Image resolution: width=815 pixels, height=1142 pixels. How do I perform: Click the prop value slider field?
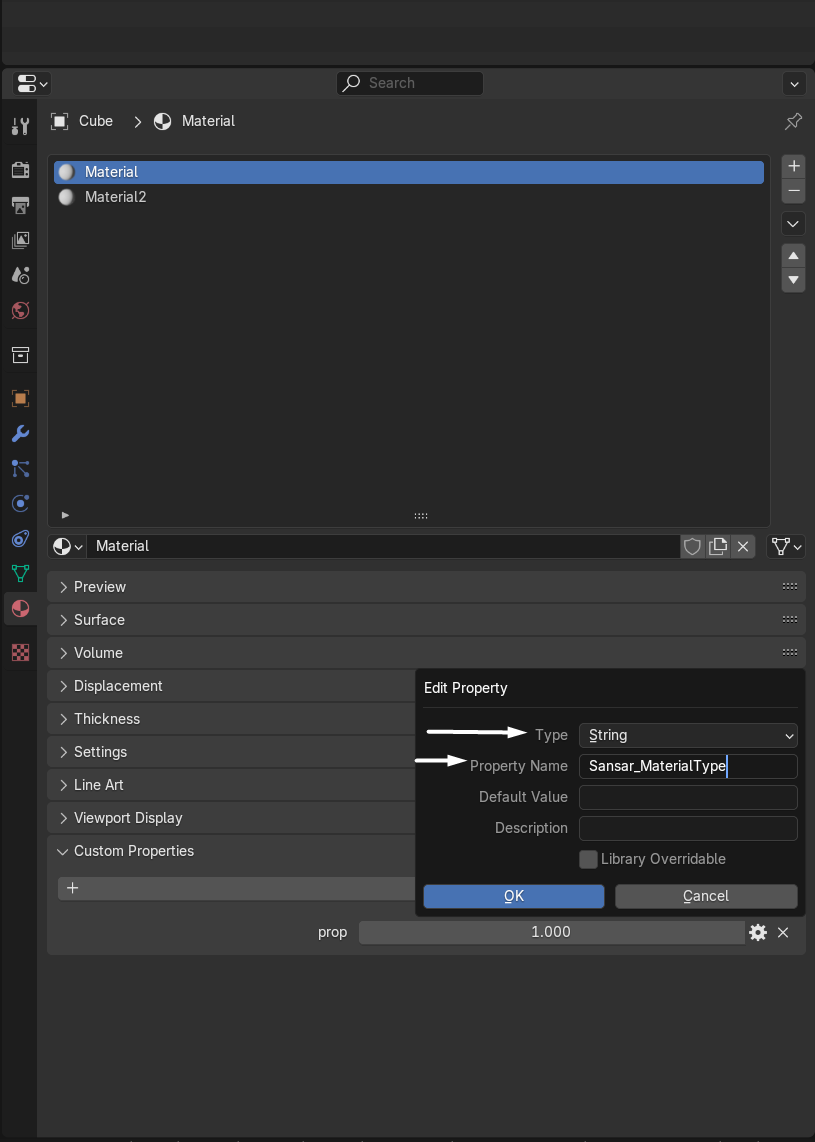pos(550,932)
